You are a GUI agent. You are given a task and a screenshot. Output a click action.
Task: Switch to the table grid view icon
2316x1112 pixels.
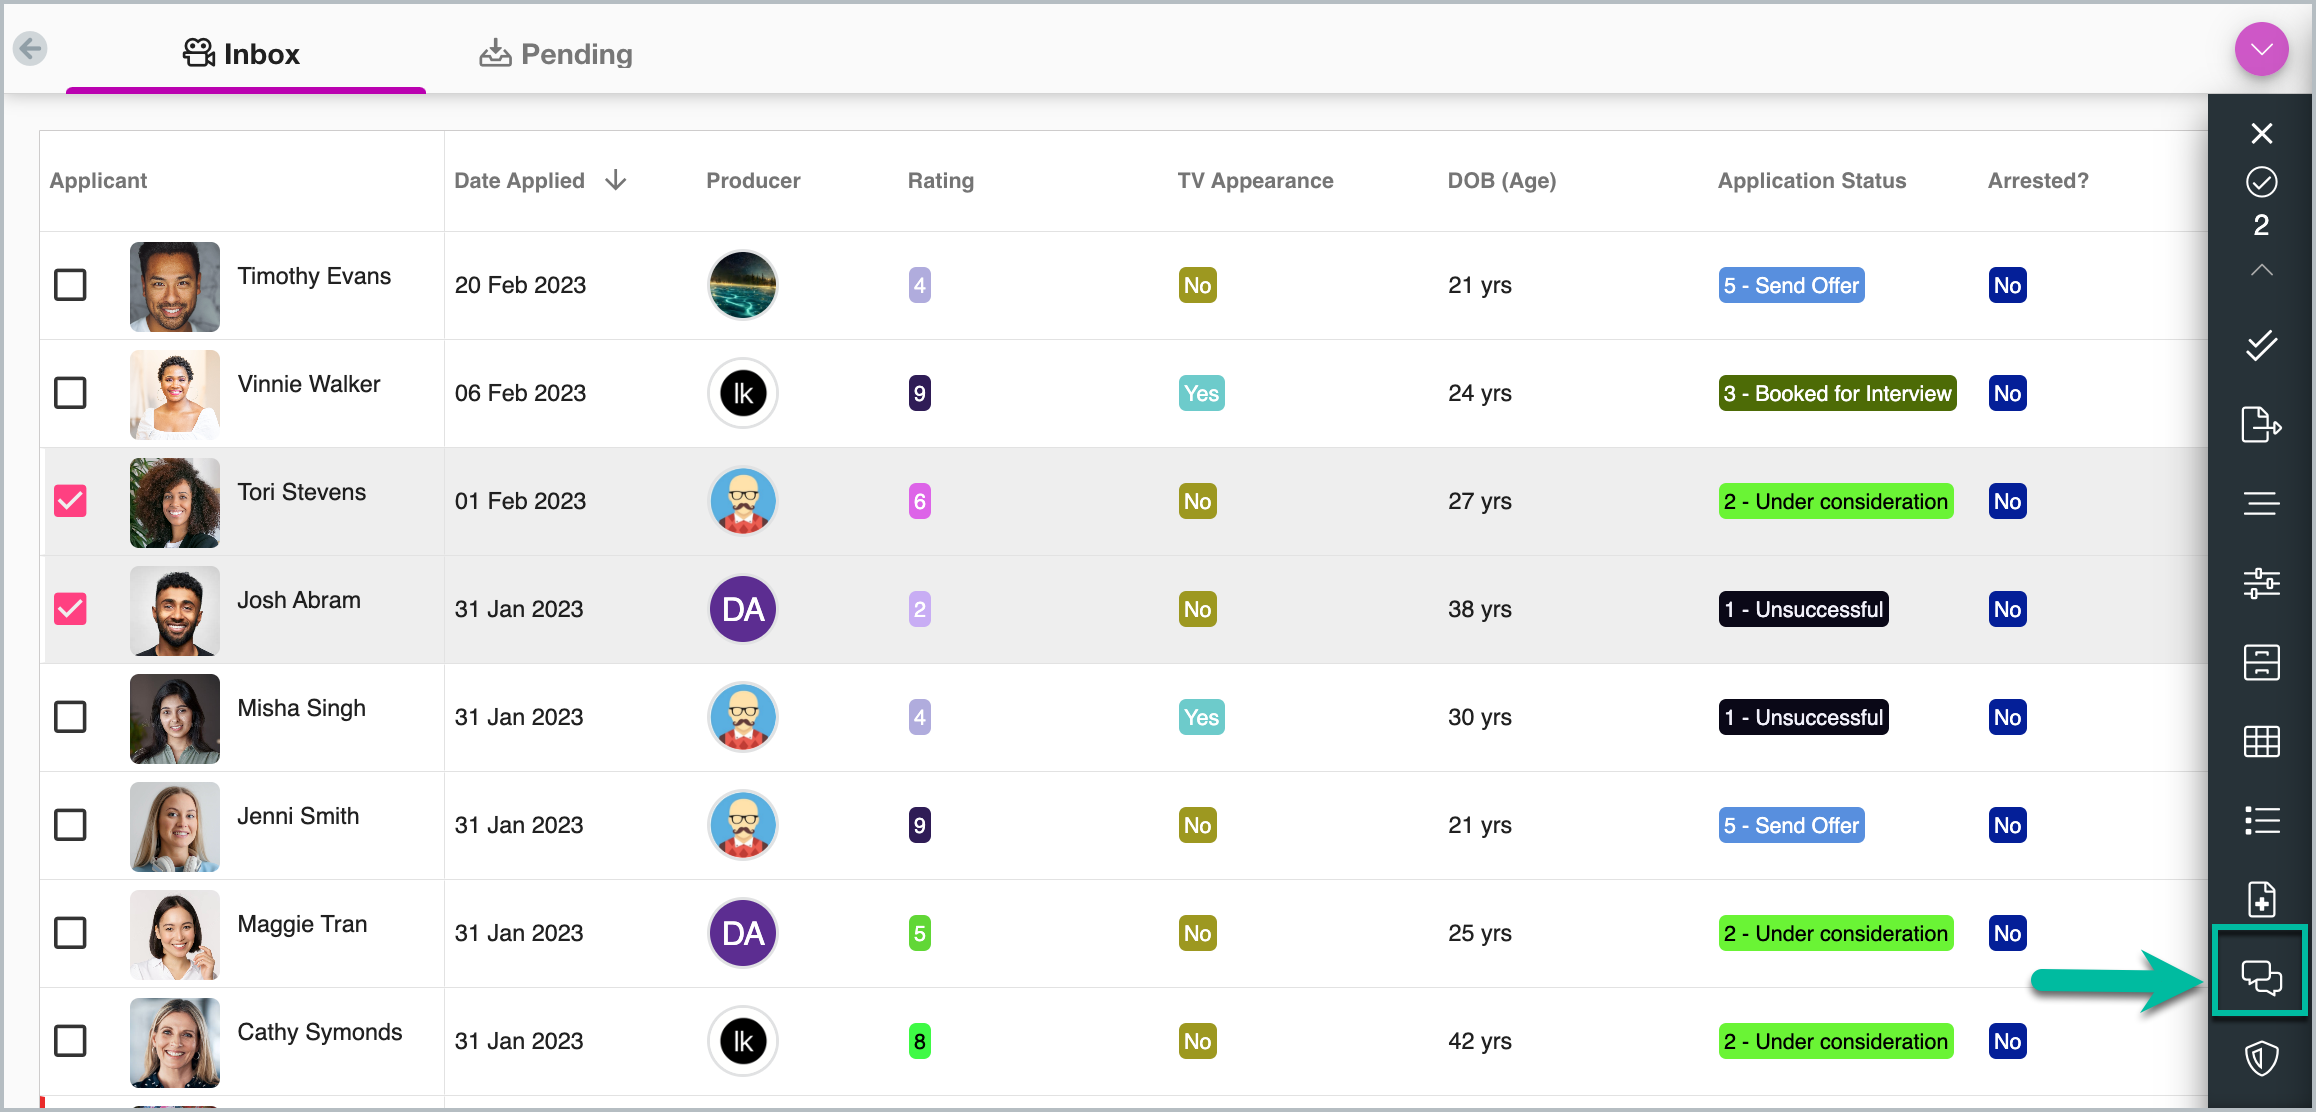tap(2261, 741)
